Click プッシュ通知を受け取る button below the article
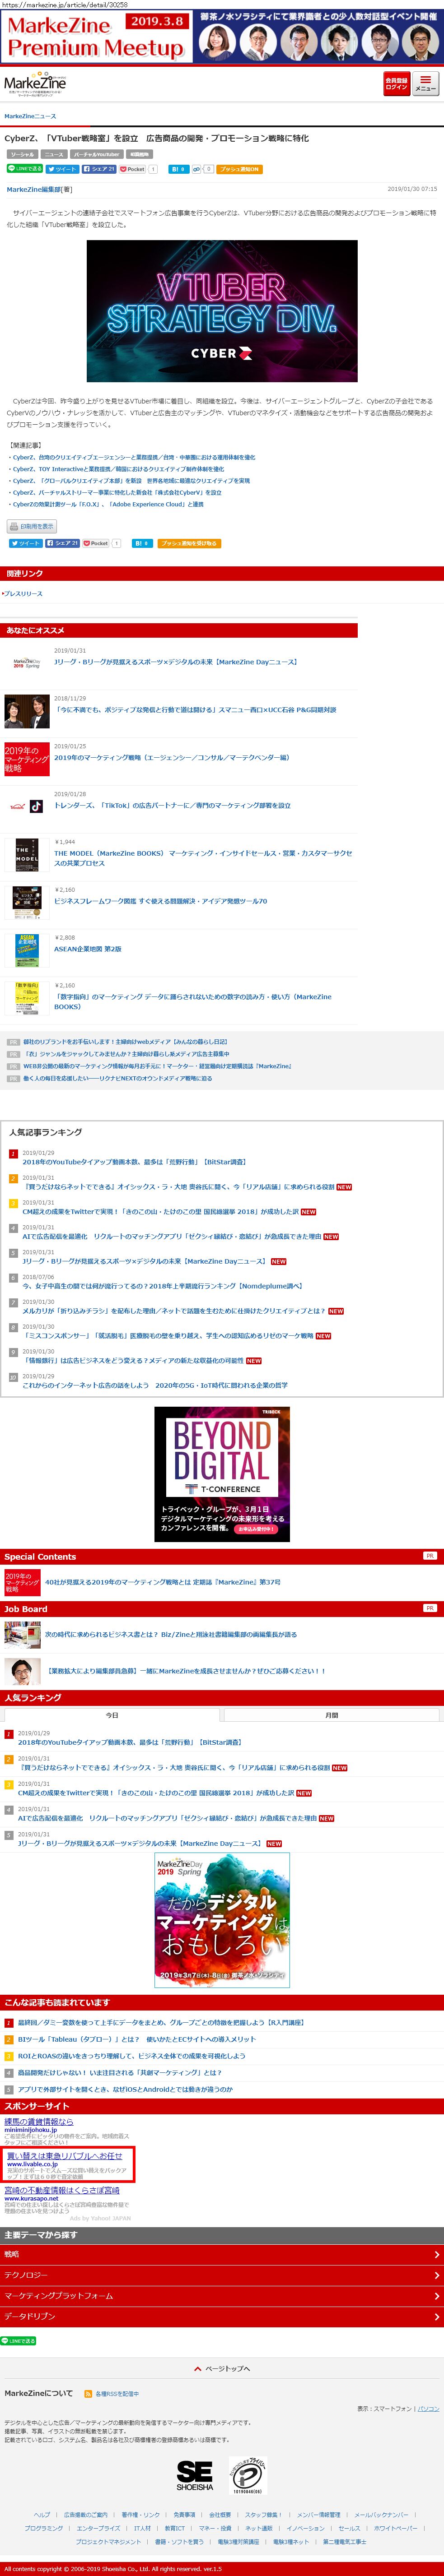Viewport: 444px width, 2576px height. (189, 543)
